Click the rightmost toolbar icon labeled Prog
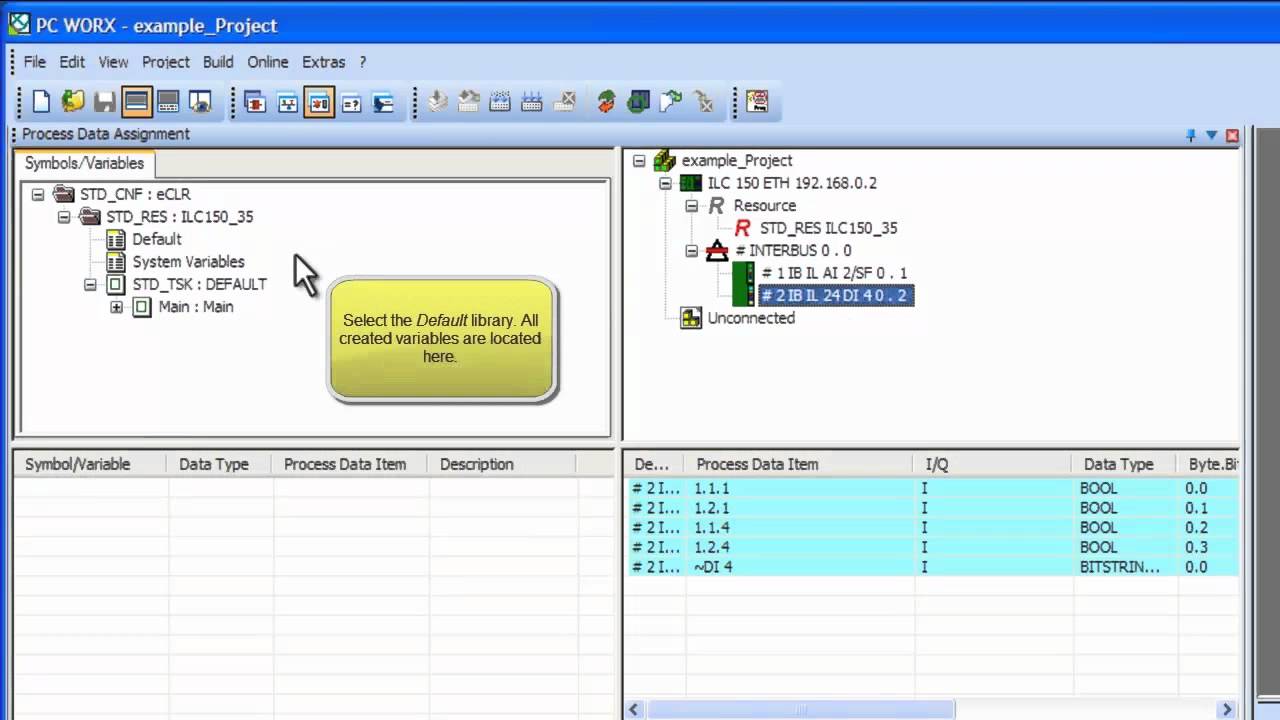This screenshot has width=1280, height=720. tap(757, 101)
